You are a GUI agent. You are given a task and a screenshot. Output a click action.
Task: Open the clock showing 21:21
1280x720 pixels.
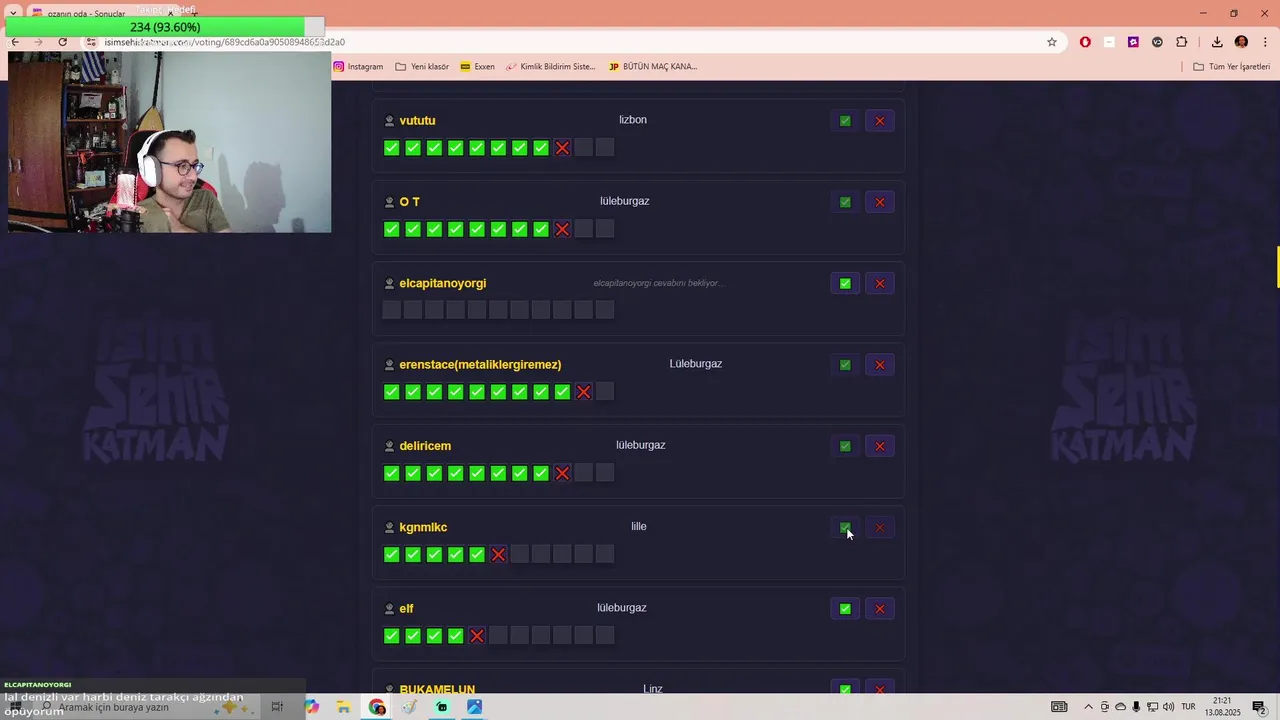(1222, 707)
